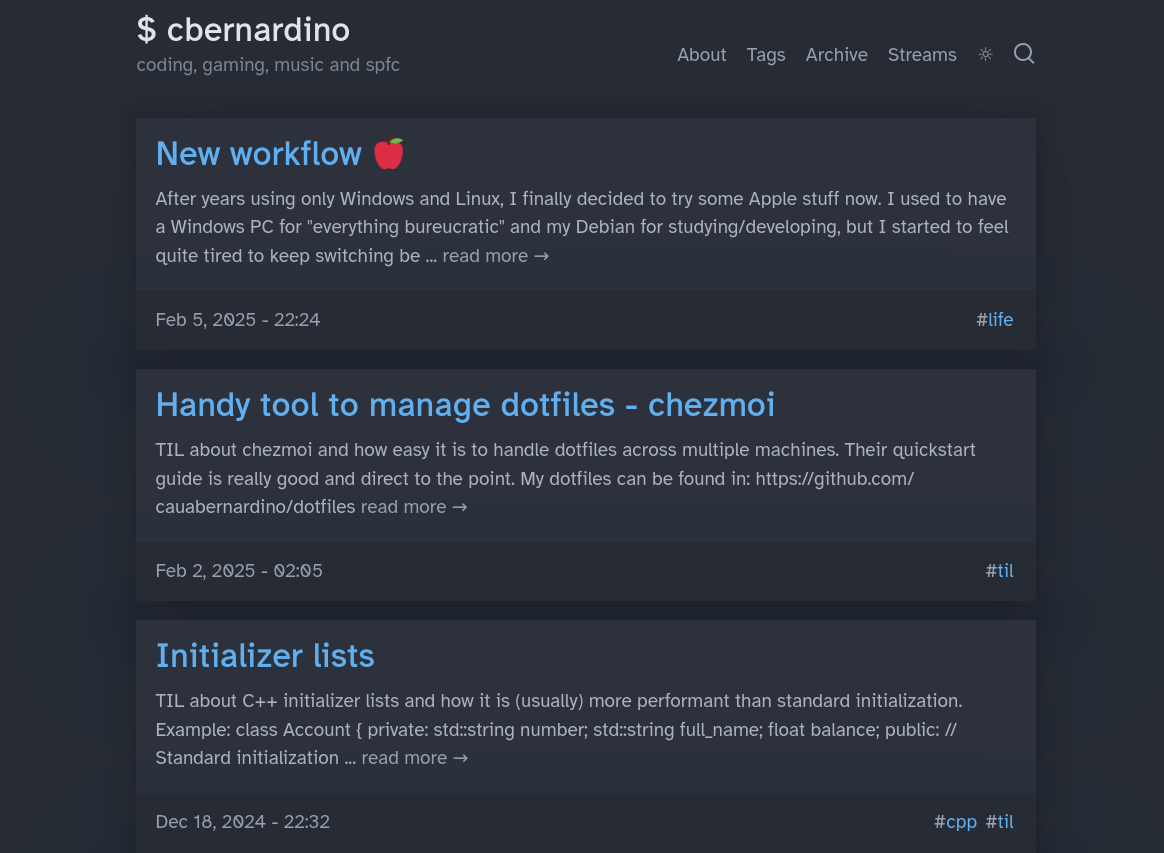This screenshot has height=853, width=1164.
Task: Toggle light theme with sun icon
Action: (x=985, y=54)
